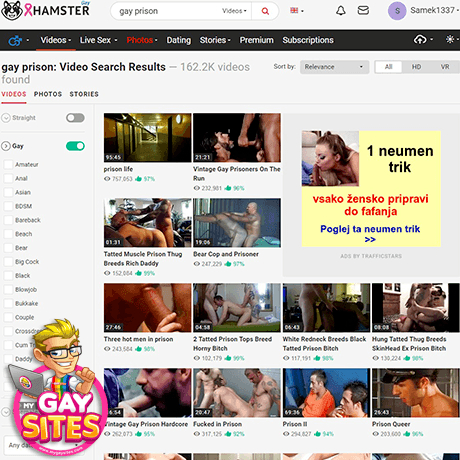Image resolution: width=460 pixels, height=460 pixels.
Task: Select the All quality filter
Action: click(x=388, y=67)
